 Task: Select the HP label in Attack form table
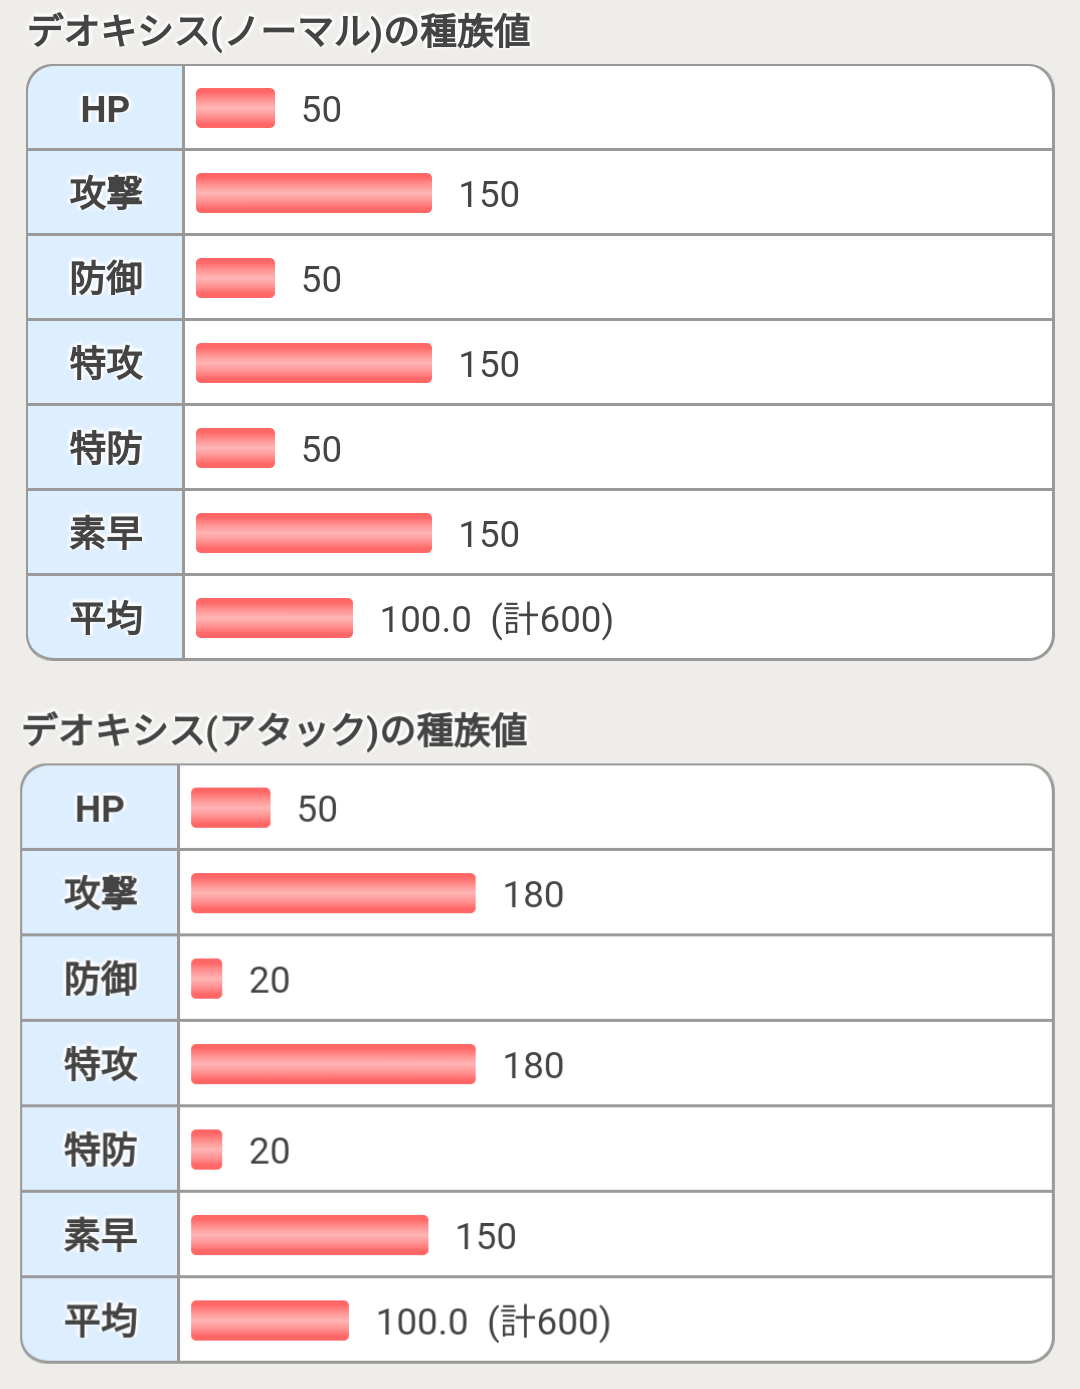100,809
